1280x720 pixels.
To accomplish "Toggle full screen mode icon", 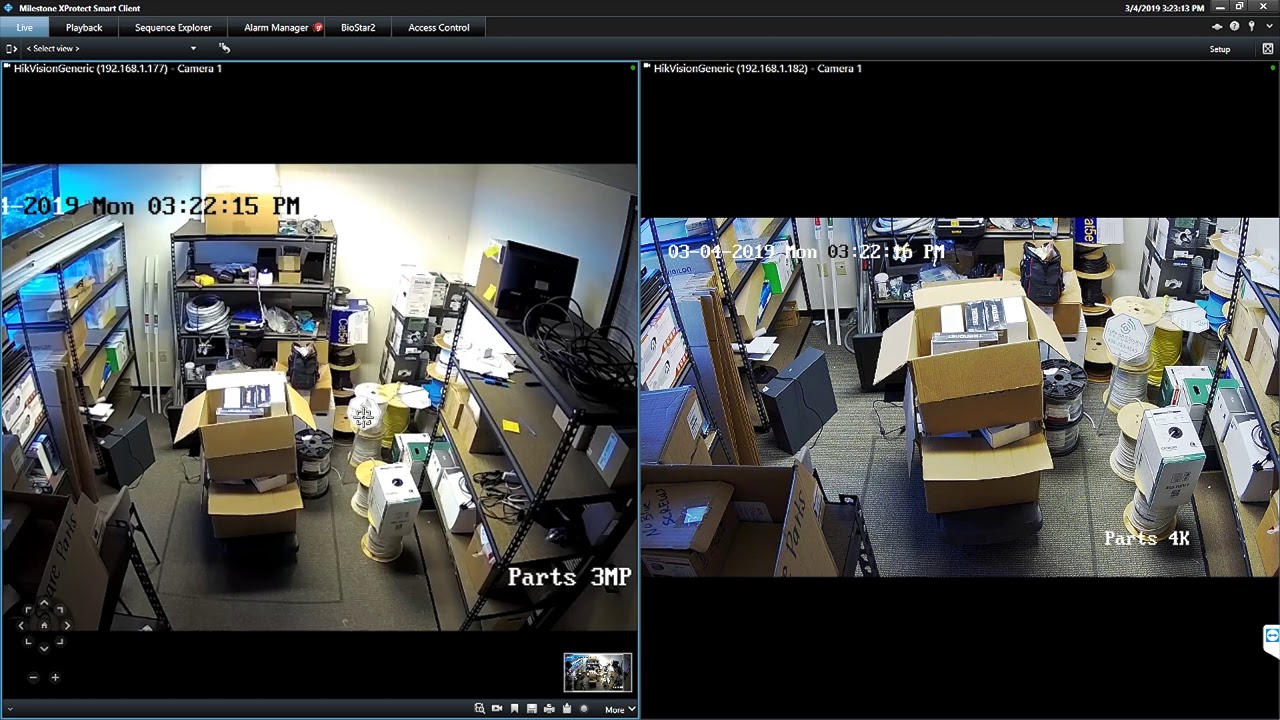I will 1267,49.
